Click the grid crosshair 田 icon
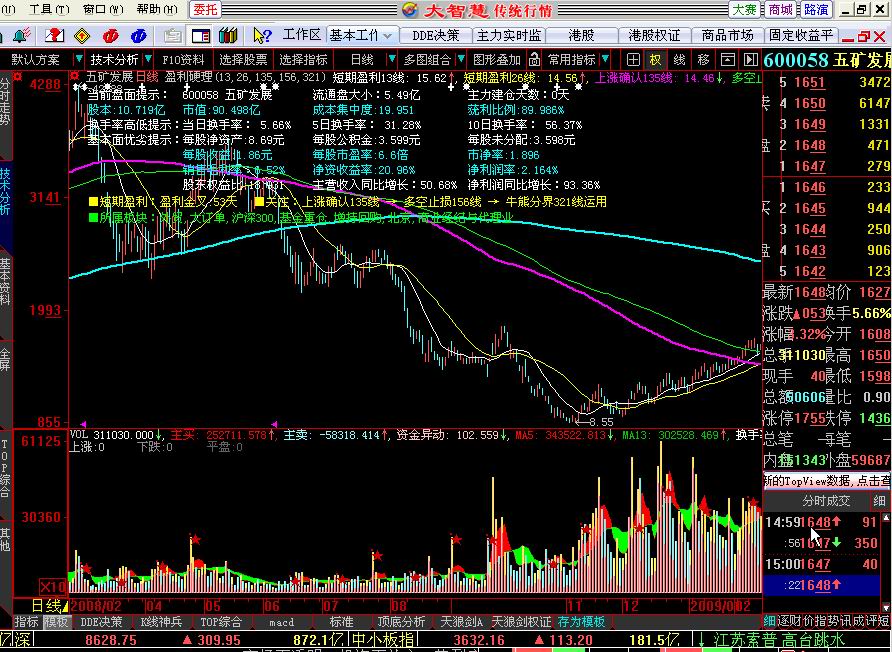 tap(633, 59)
